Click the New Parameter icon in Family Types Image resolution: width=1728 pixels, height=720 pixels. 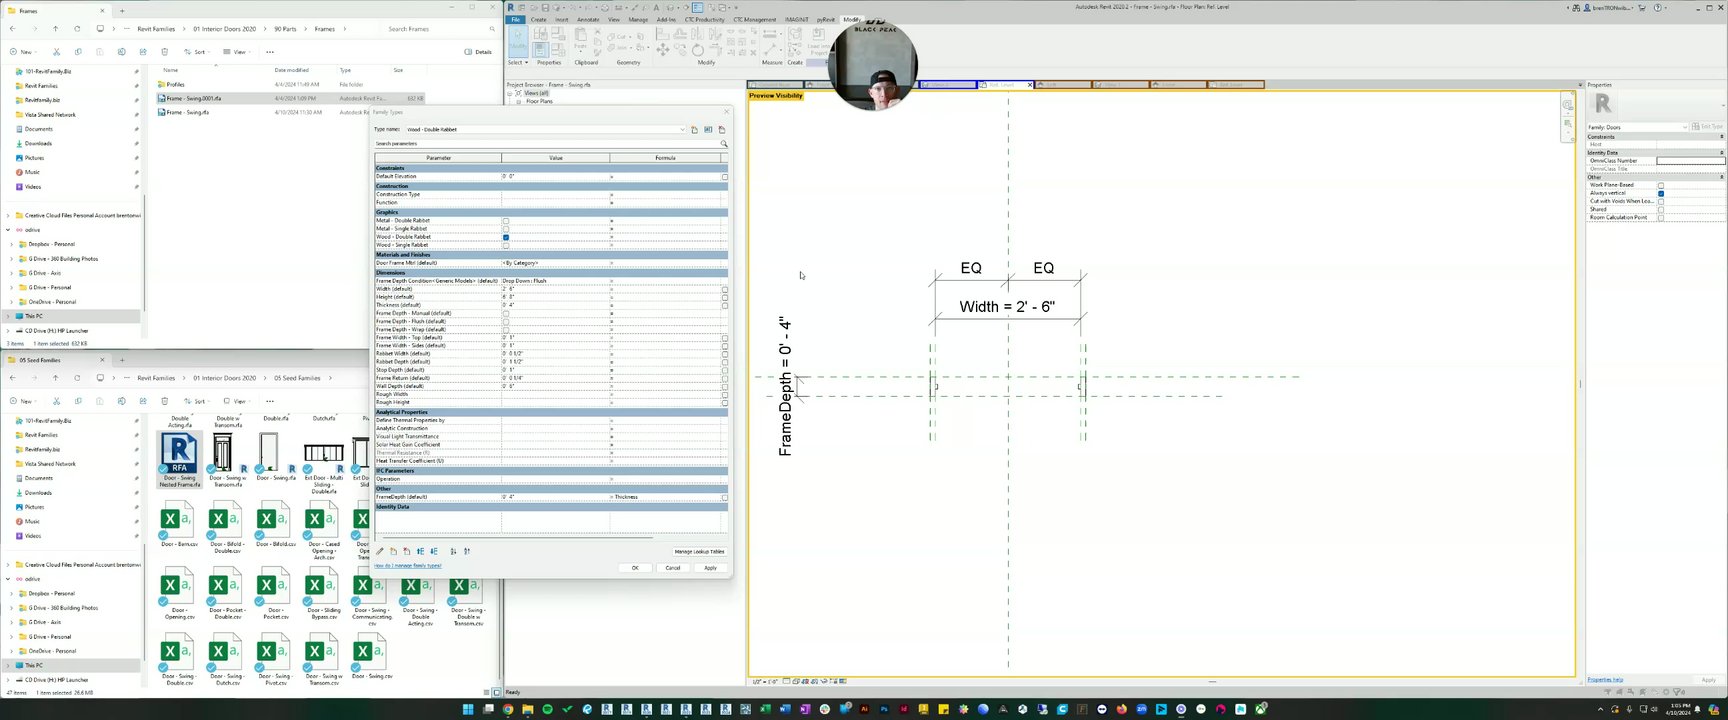393,551
